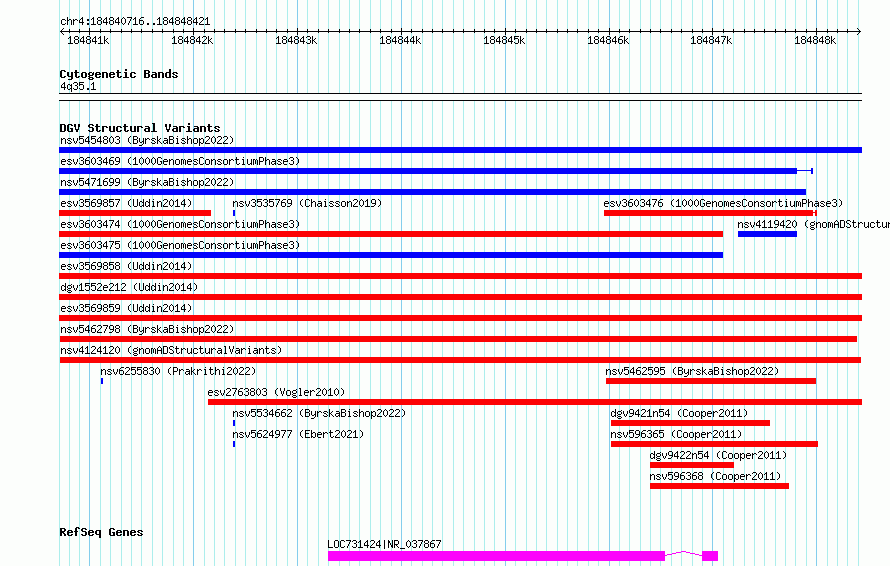Open the LOC731424|NR_037867 gene label
The height and width of the screenshot is (566, 890).
coord(384,544)
